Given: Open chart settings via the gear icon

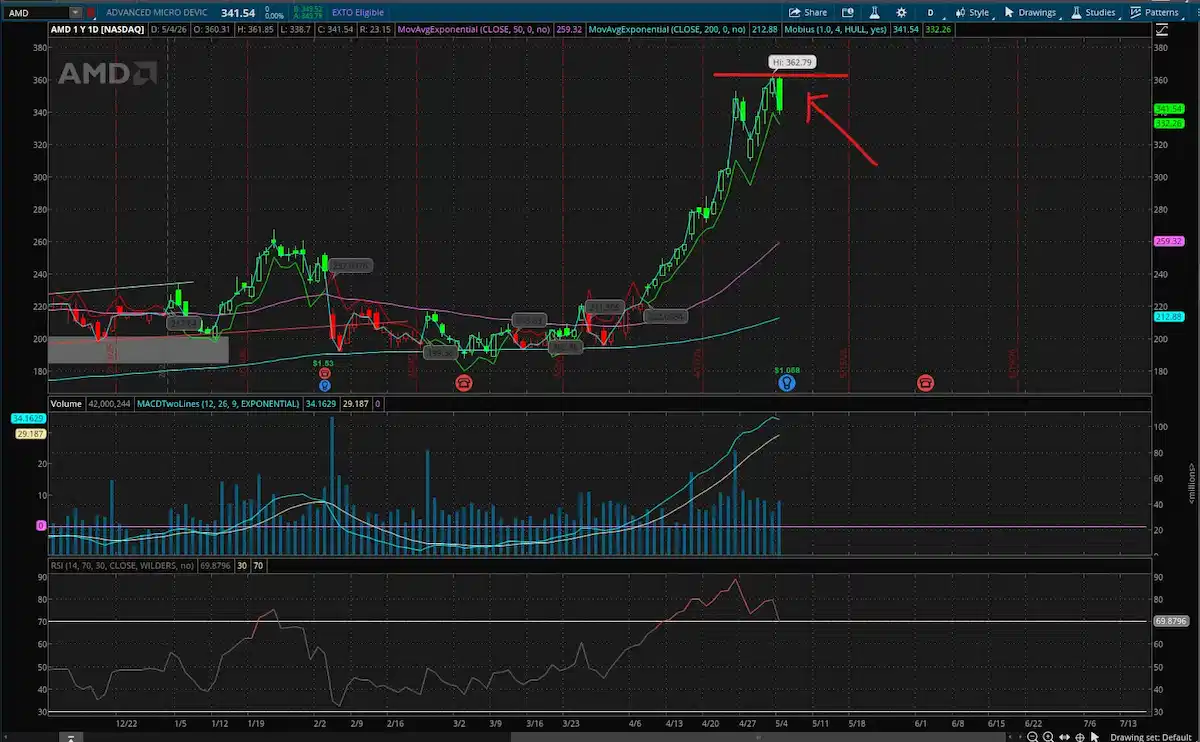Looking at the screenshot, I should pyautogui.click(x=901, y=12).
